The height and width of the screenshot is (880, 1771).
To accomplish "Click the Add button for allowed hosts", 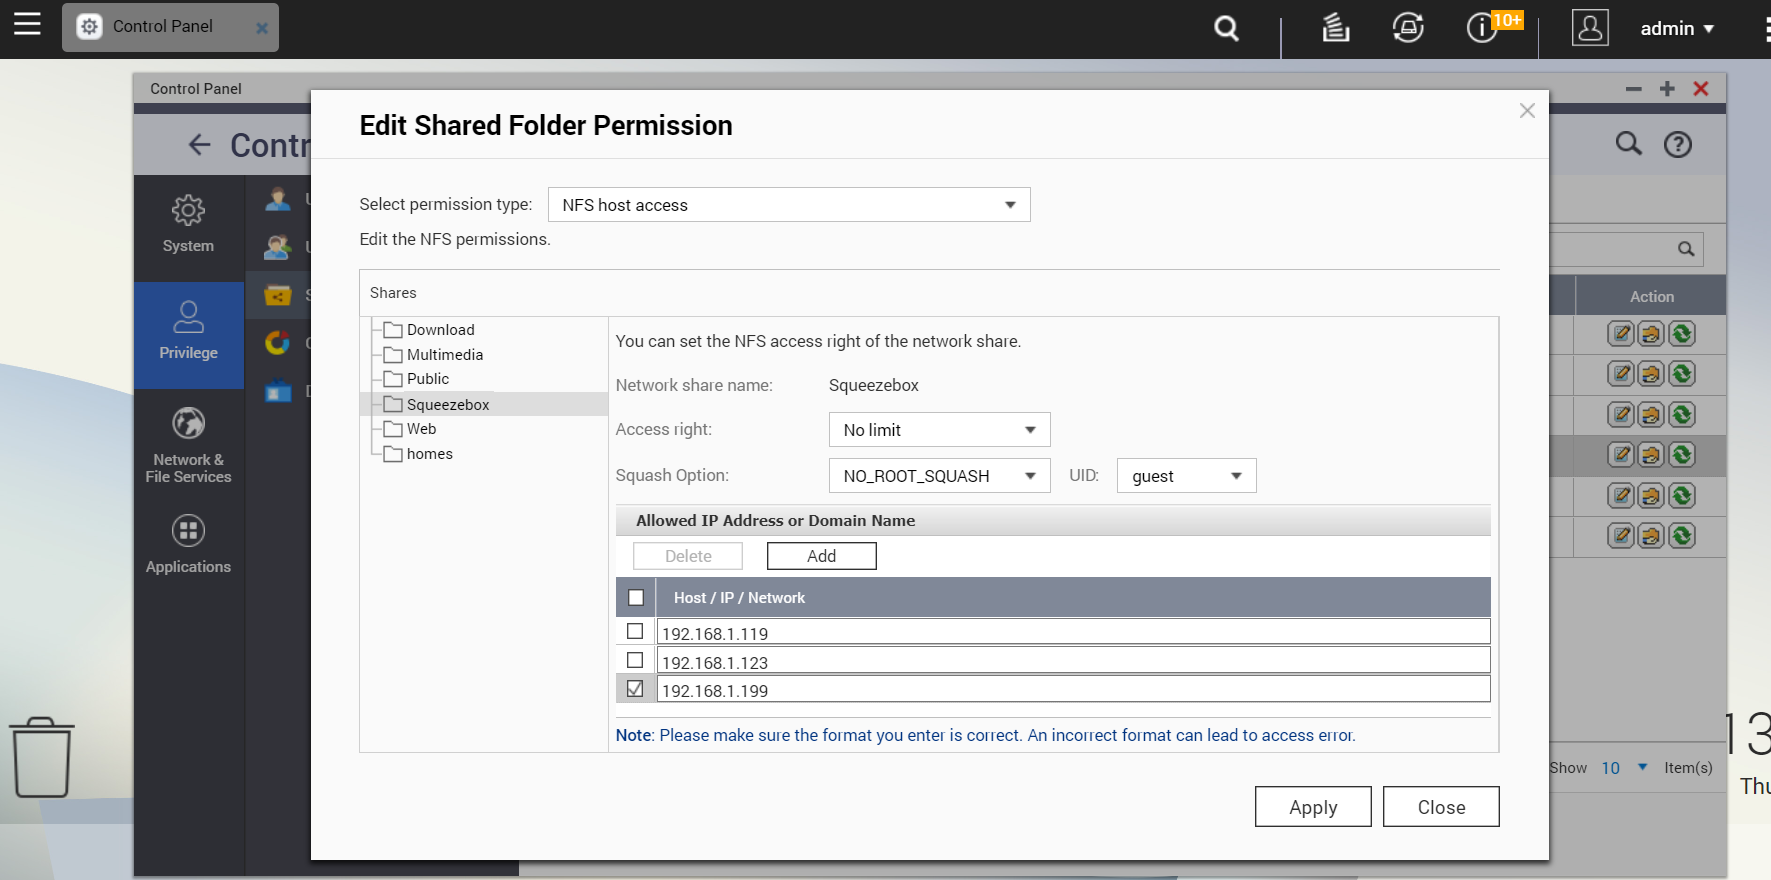I will 821,556.
